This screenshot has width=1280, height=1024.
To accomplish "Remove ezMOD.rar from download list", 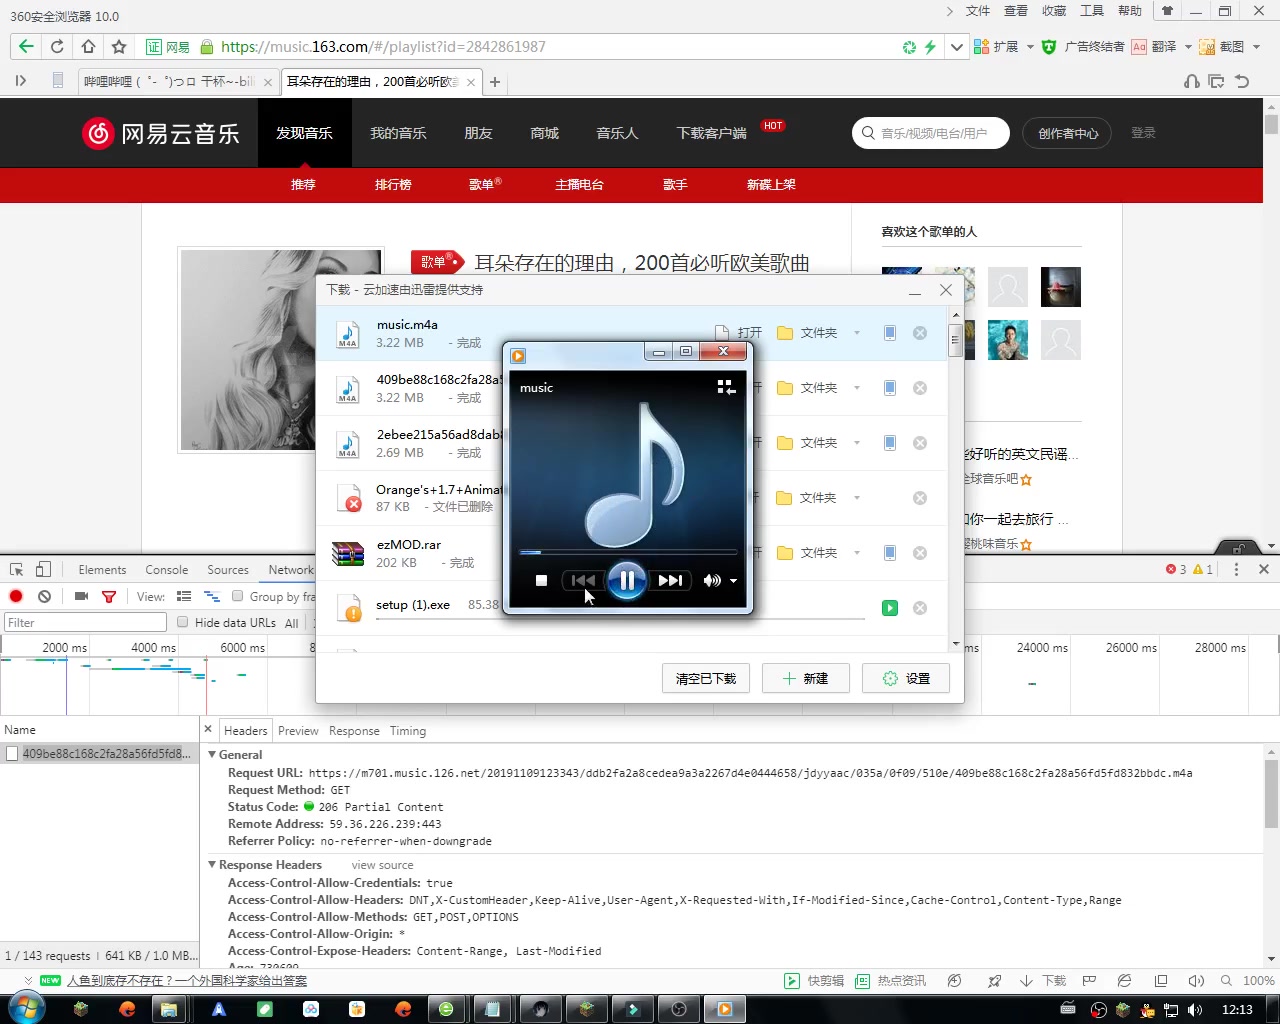I will [x=920, y=553].
